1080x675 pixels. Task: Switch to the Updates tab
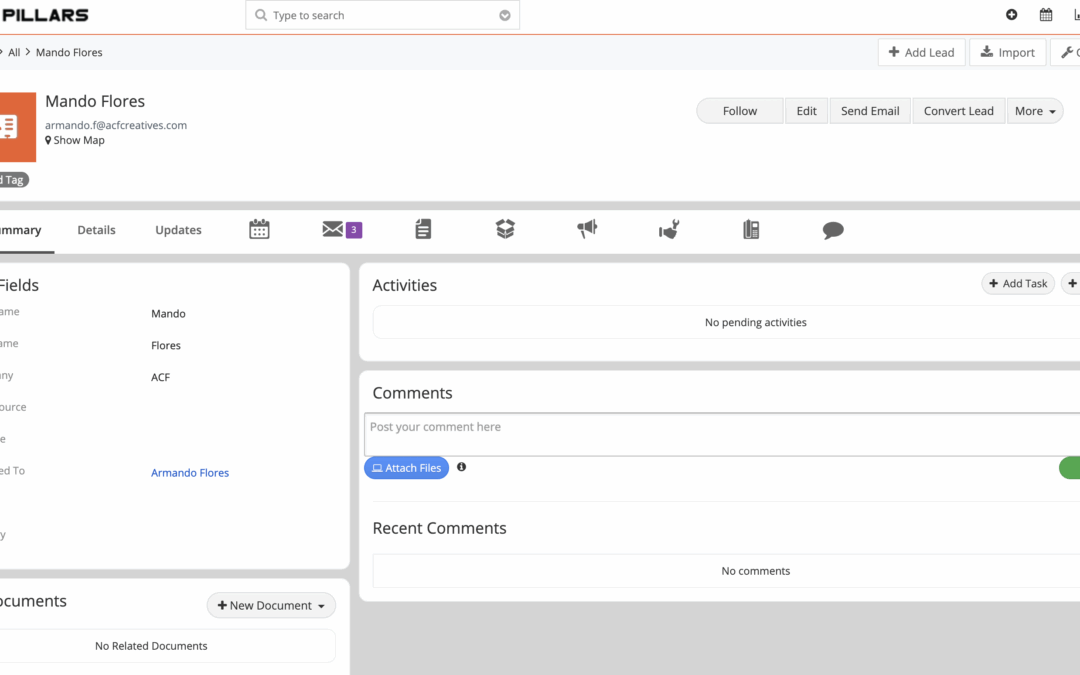178,230
